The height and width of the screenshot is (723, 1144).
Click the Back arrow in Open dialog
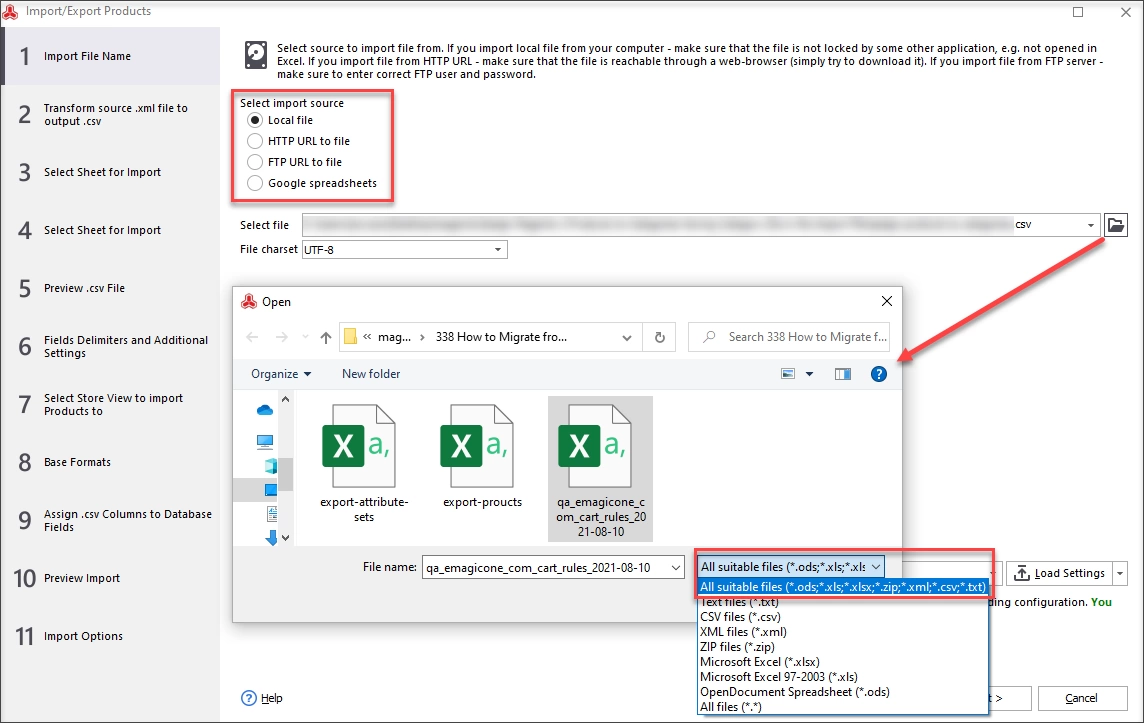pyautogui.click(x=252, y=337)
